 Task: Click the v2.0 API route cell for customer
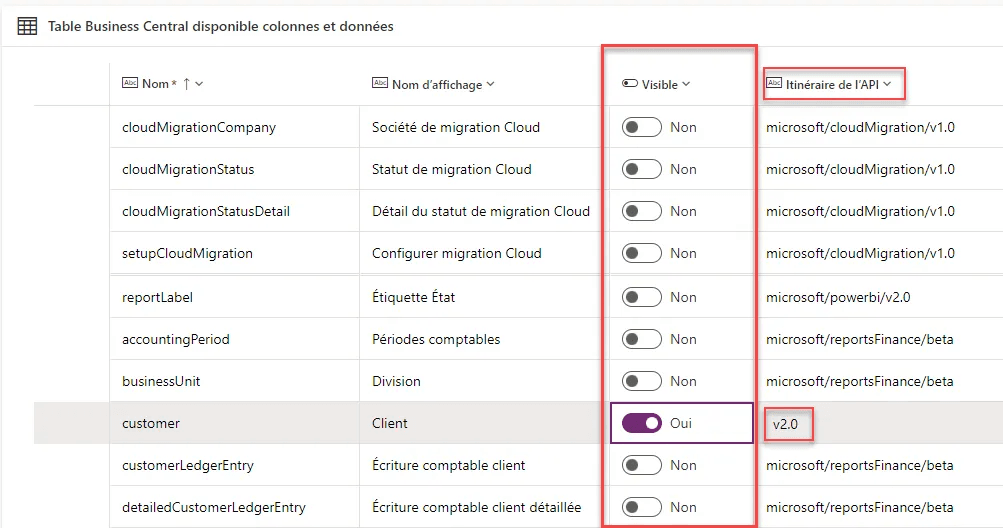786,424
